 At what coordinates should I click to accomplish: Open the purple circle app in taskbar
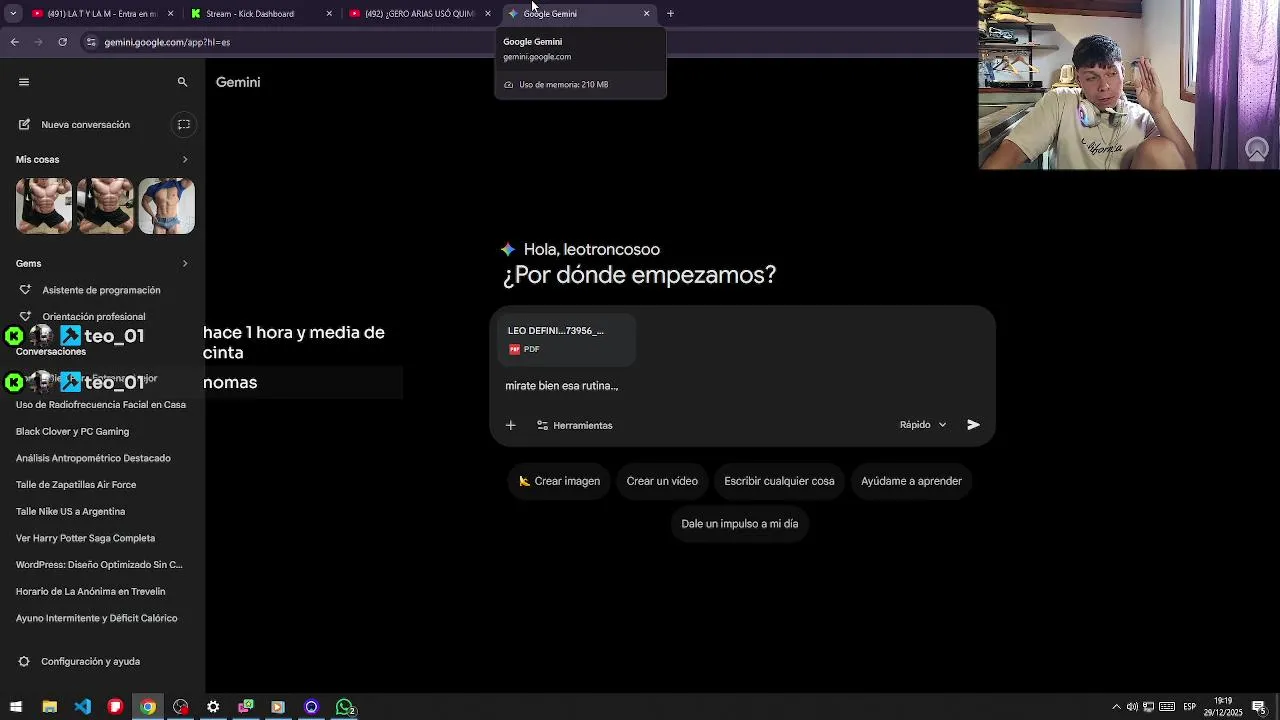(x=311, y=707)
